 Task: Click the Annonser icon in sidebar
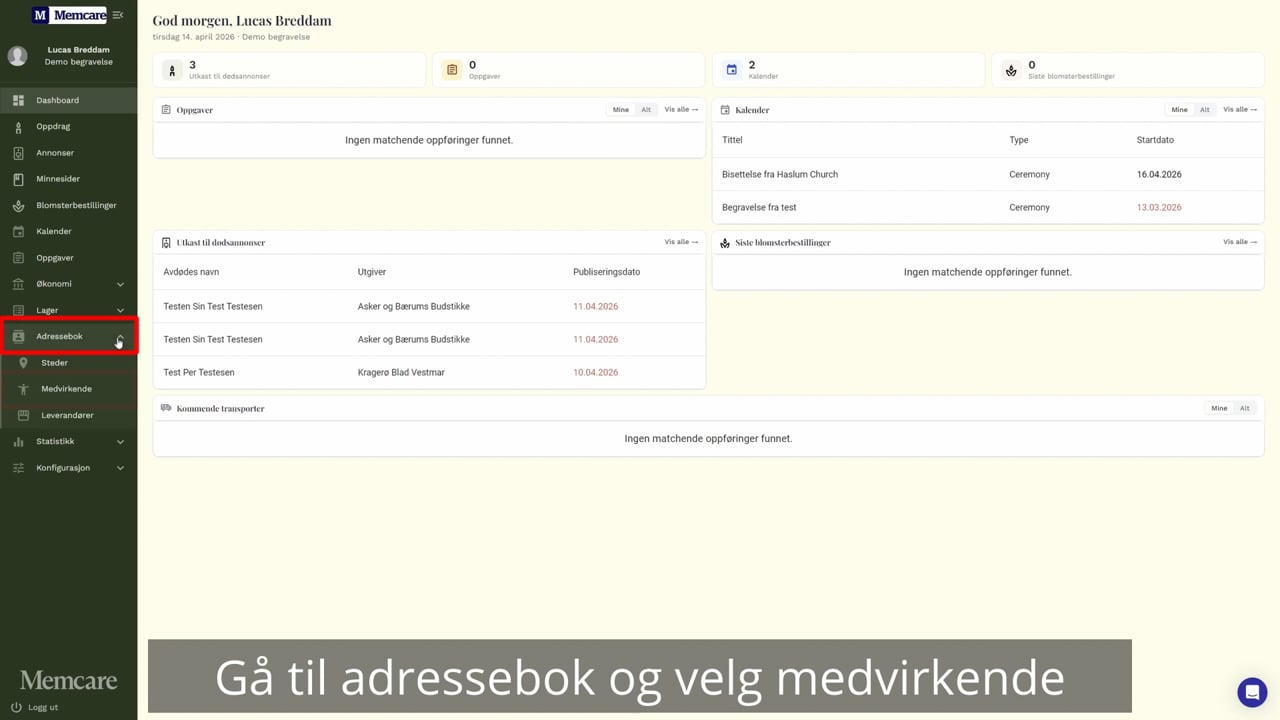point(18,153)
